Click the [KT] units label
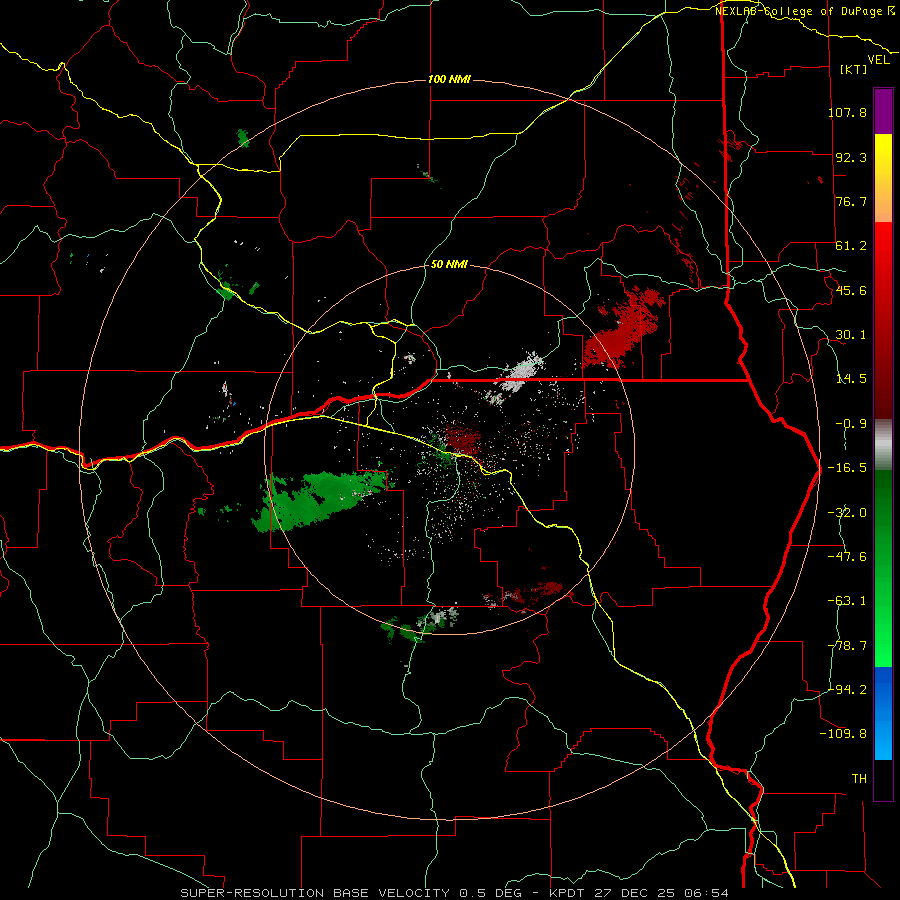 tap(853, 69)
